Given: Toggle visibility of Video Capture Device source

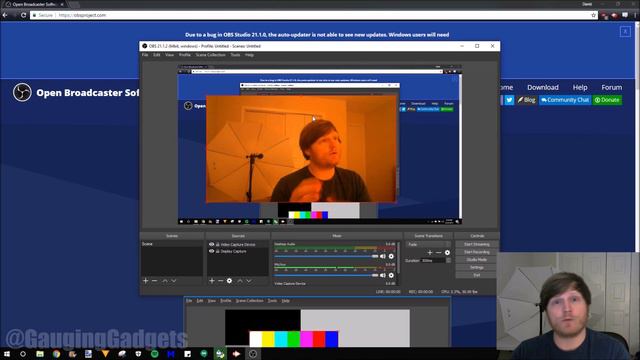Looking at the screenshot, I should pyautogui.click(x=211, y=244).
